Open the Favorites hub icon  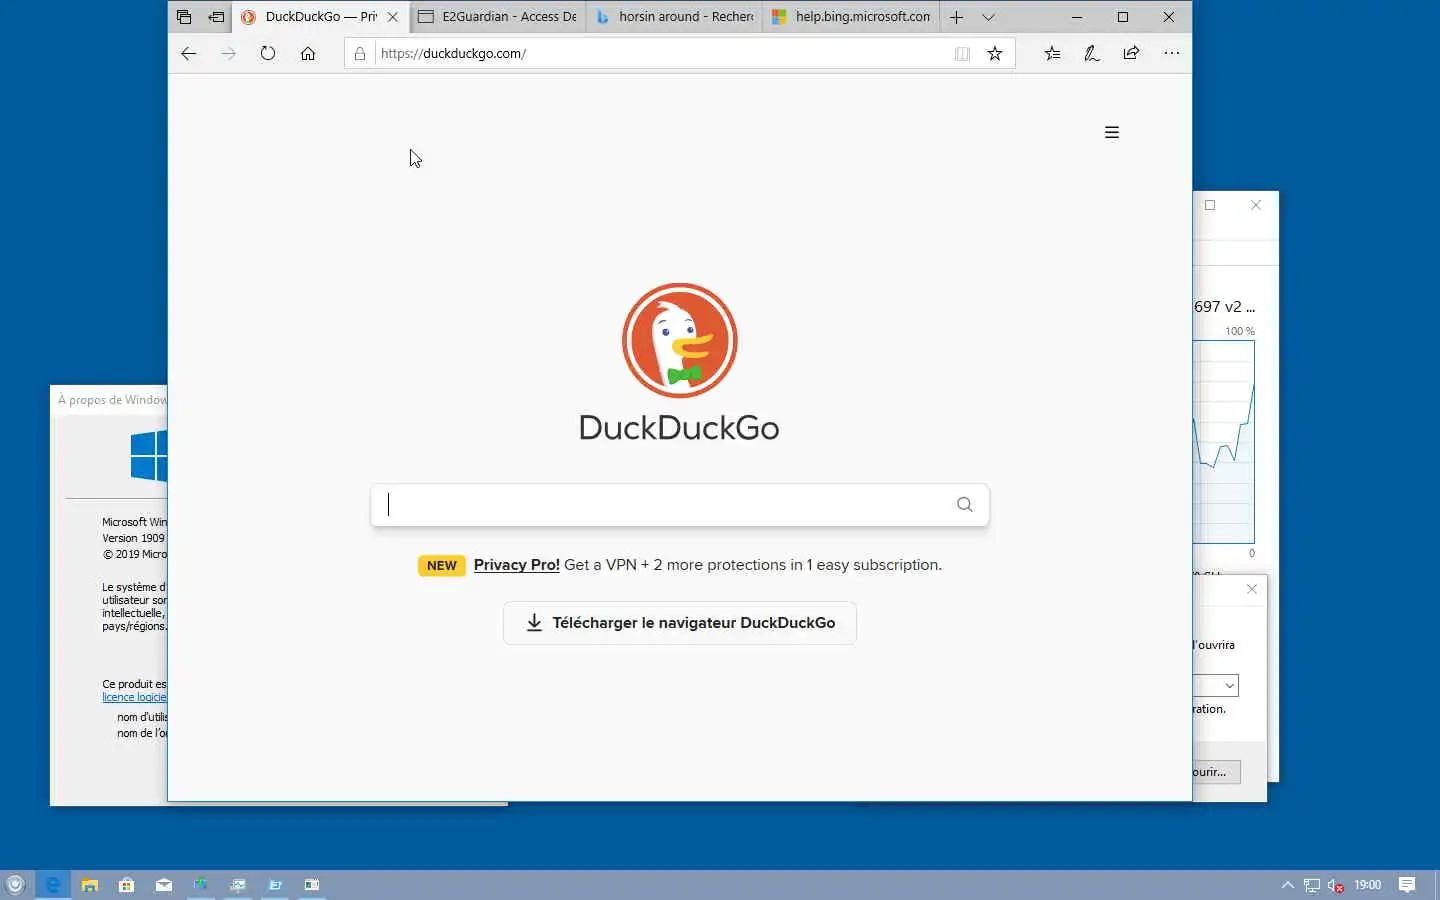[x=1052, y=54]
